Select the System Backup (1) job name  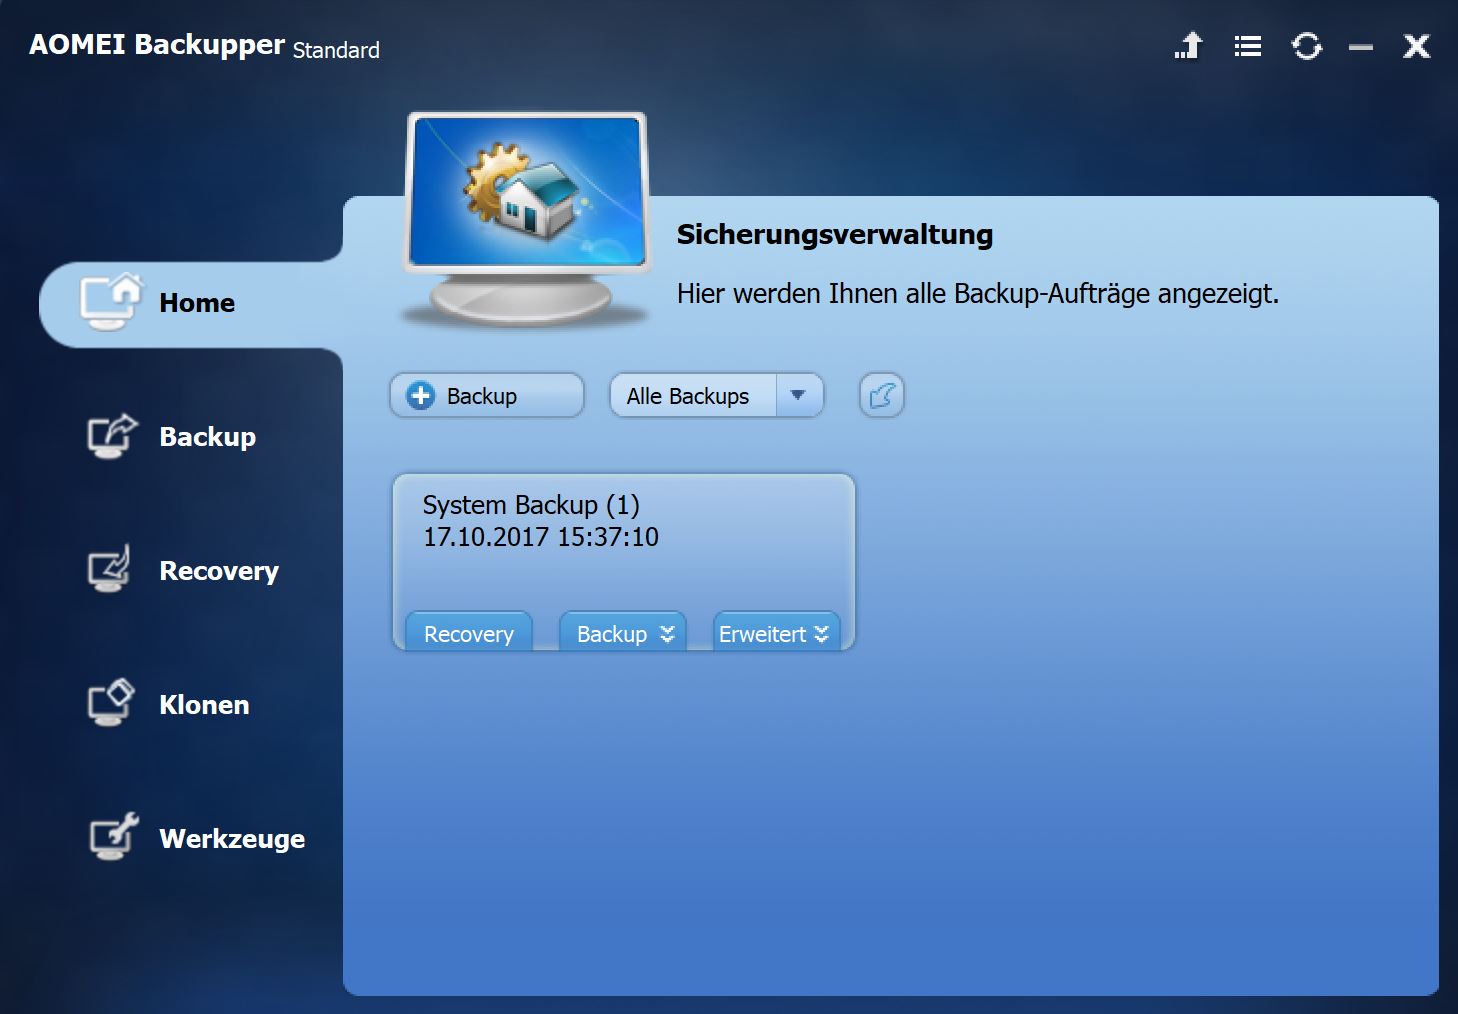(531, 505)
